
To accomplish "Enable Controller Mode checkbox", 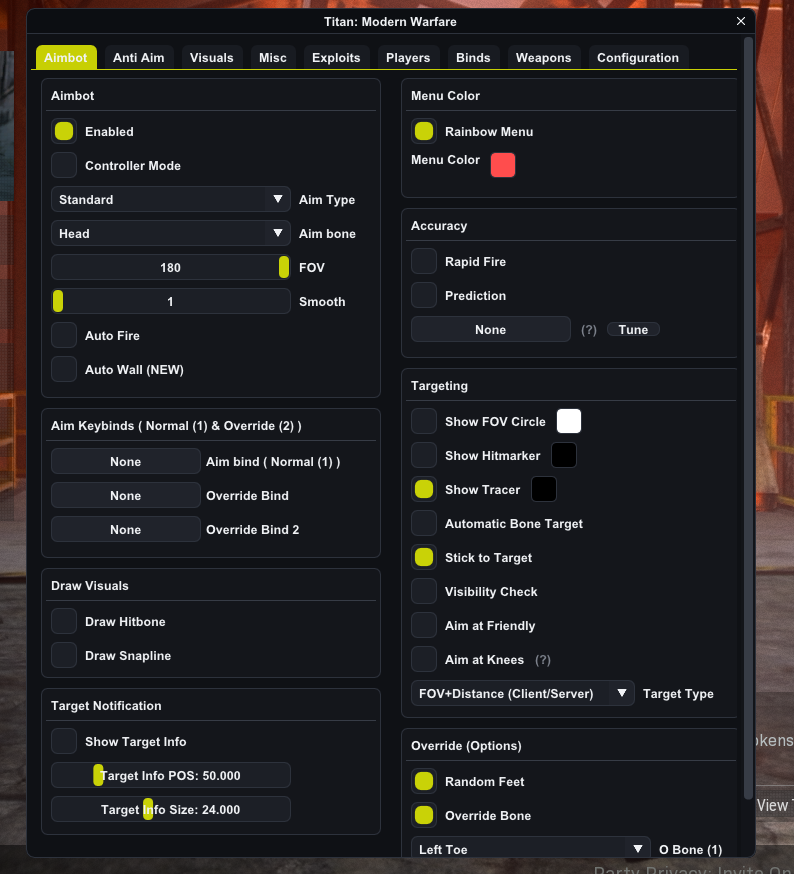I will (x=64, y=166).
